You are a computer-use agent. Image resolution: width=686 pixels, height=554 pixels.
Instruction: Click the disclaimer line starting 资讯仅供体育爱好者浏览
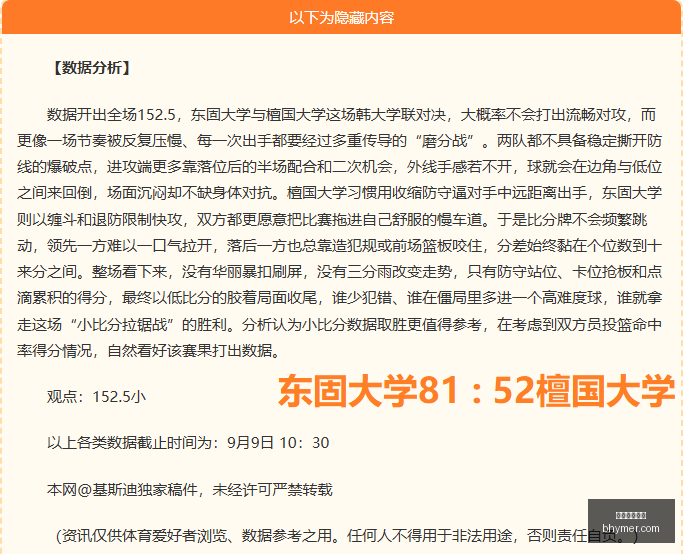click(347, 536)
